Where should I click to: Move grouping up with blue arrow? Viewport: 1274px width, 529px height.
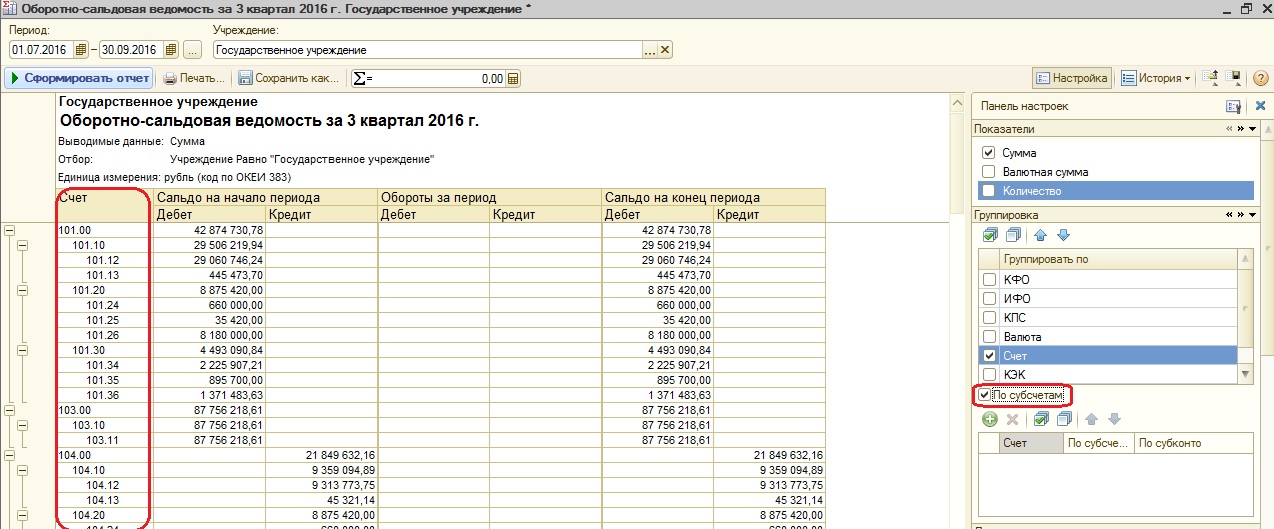point(1040,235)
